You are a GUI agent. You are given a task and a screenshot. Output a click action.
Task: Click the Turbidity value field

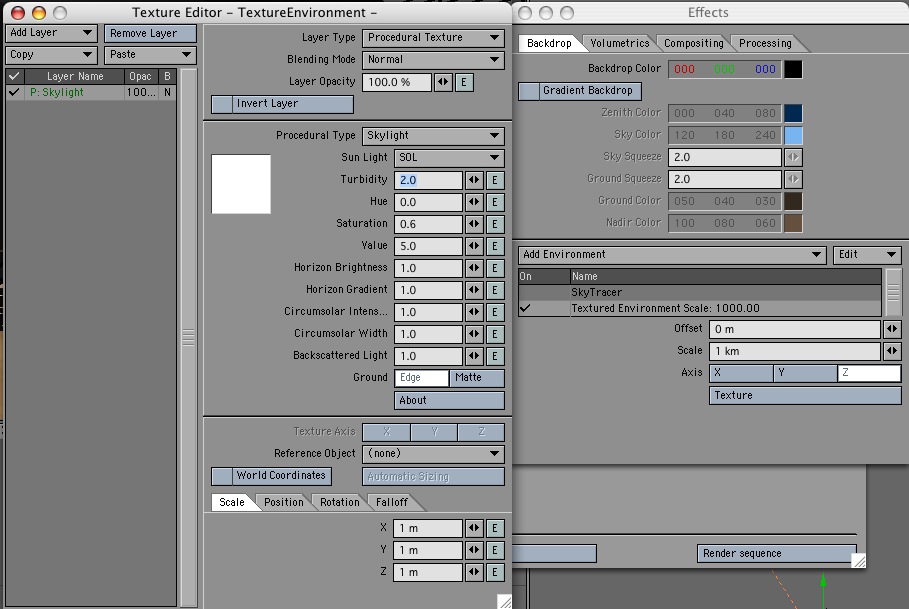[x=428, y=180]
